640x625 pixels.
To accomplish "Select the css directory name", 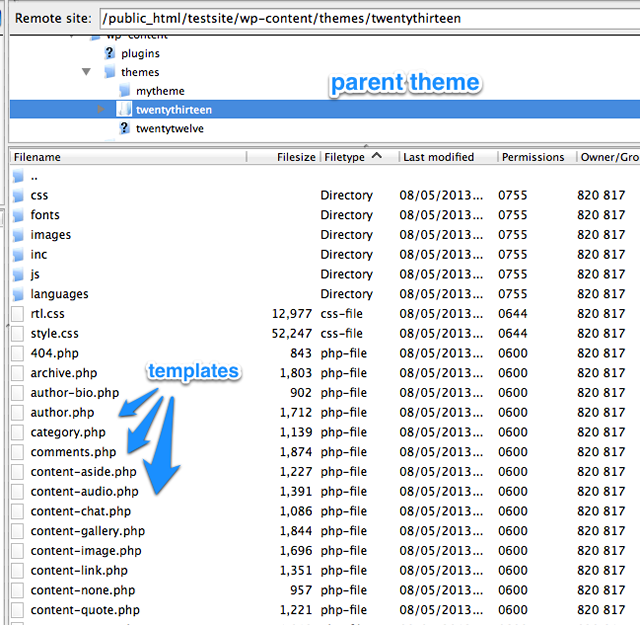I will 39,196.
